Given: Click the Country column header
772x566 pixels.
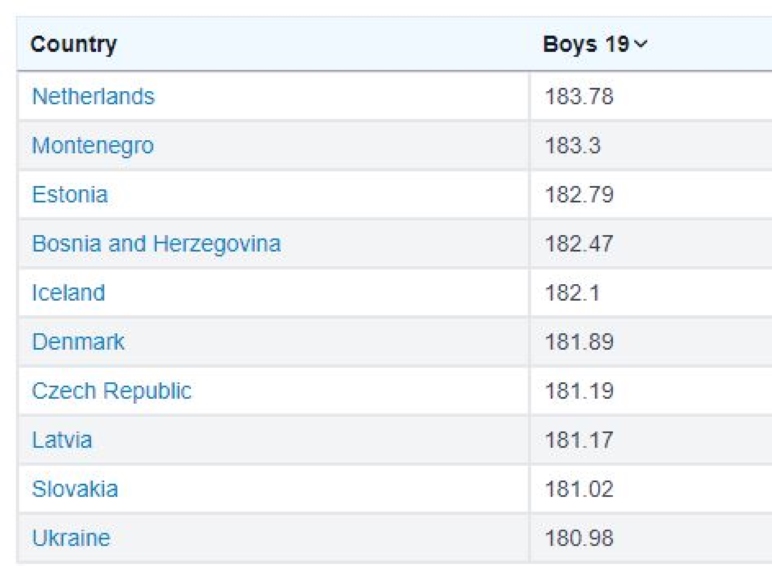Looking at the screenshot, I should tap(74, 45).
